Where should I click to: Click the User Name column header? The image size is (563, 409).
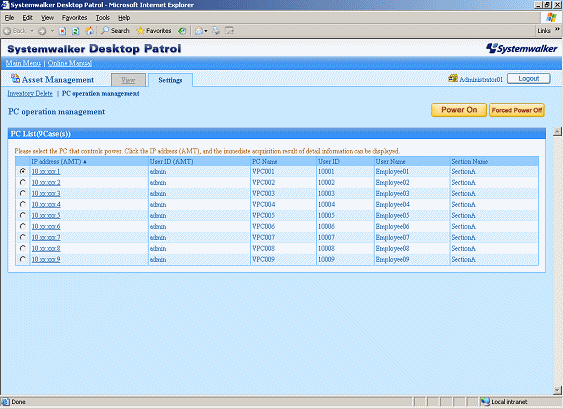coord(390,162)
